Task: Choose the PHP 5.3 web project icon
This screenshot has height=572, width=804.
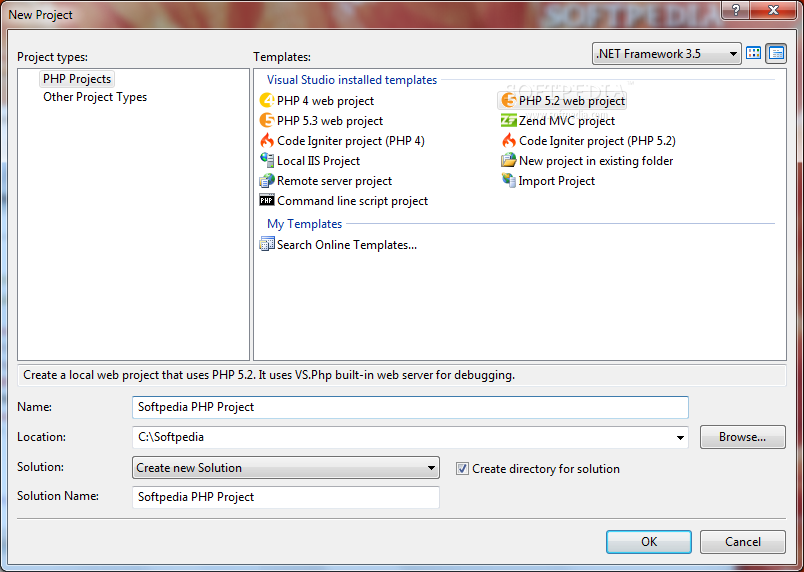Action: coord(267,120)
